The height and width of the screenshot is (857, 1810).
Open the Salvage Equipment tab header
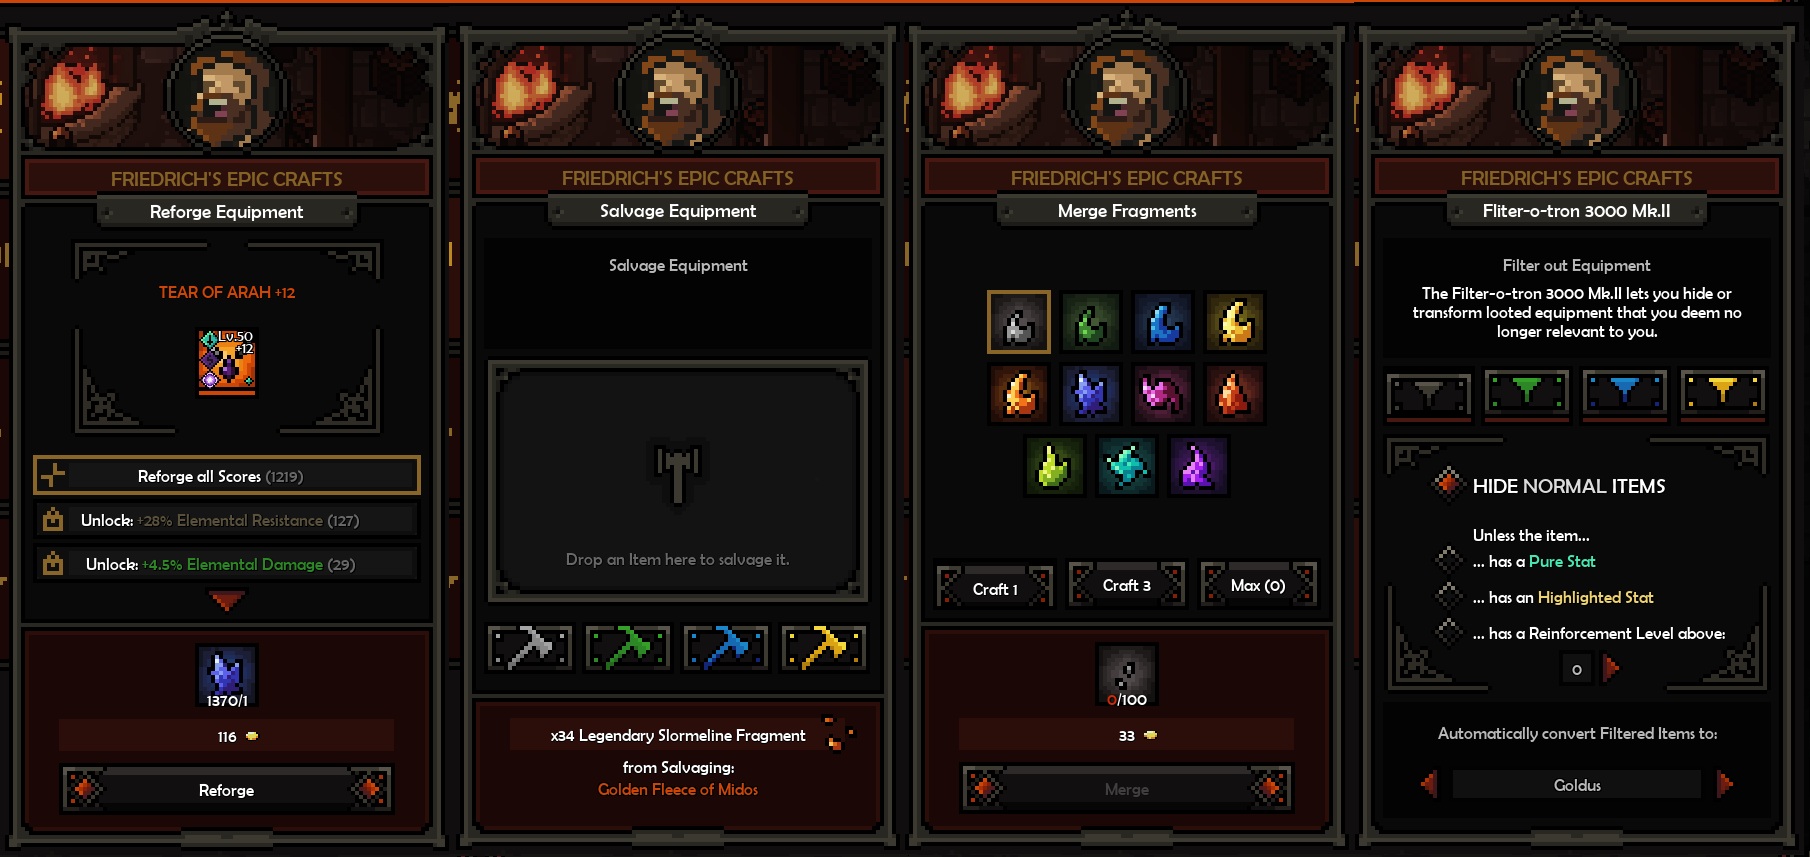678,211
